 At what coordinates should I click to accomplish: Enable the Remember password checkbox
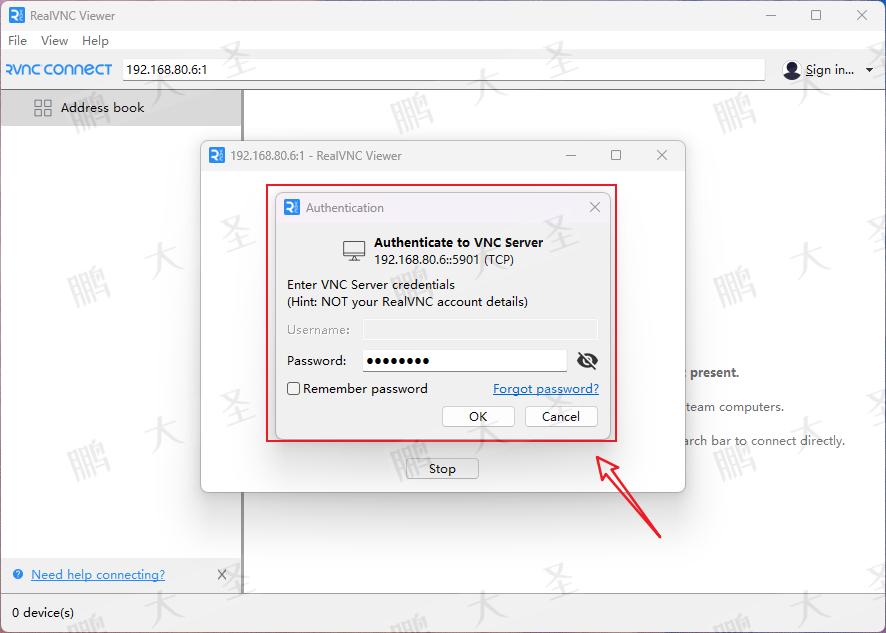[x=293, y=389]
